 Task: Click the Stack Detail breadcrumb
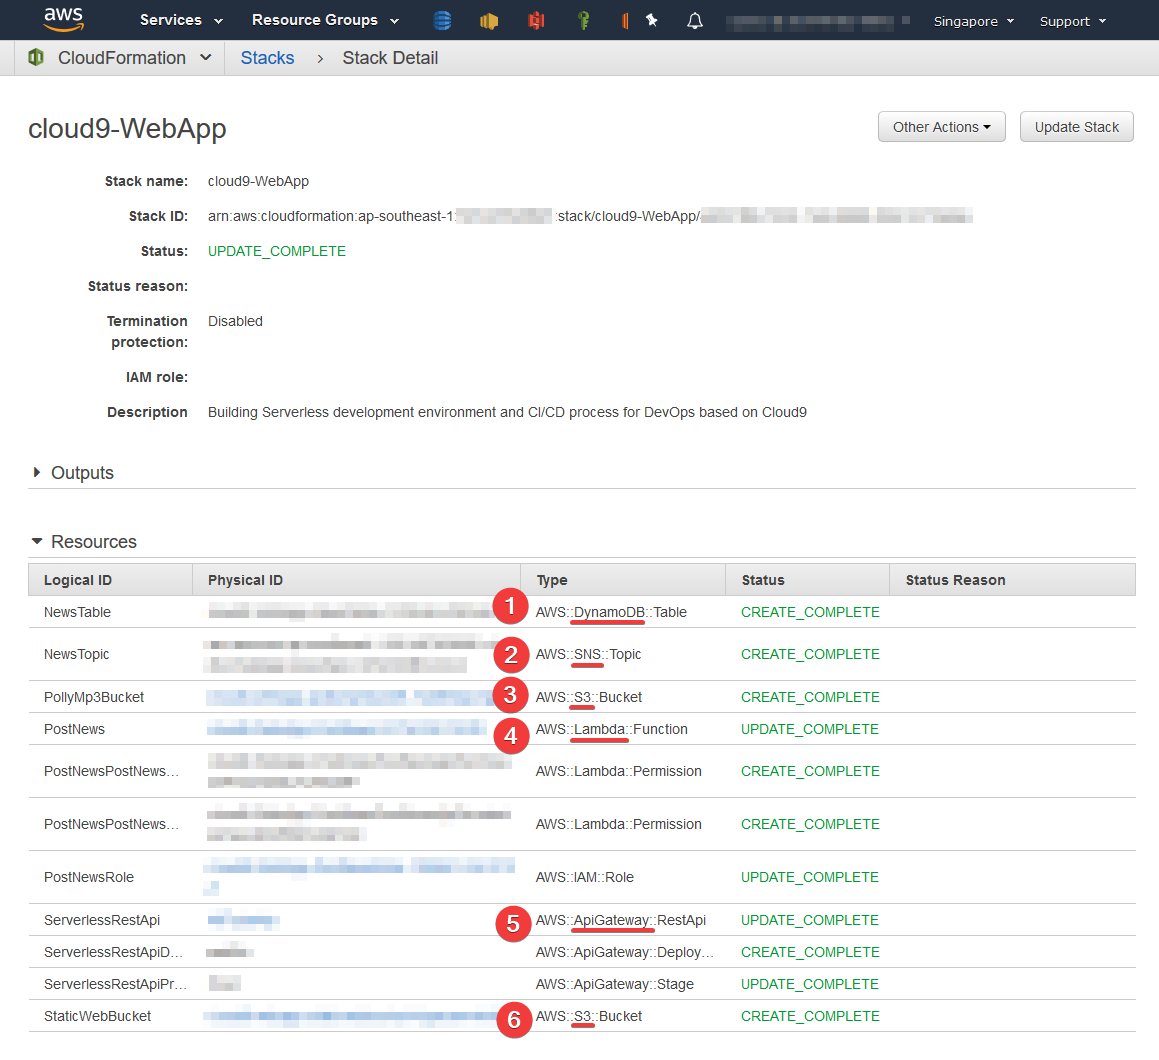tap(390, 58)
